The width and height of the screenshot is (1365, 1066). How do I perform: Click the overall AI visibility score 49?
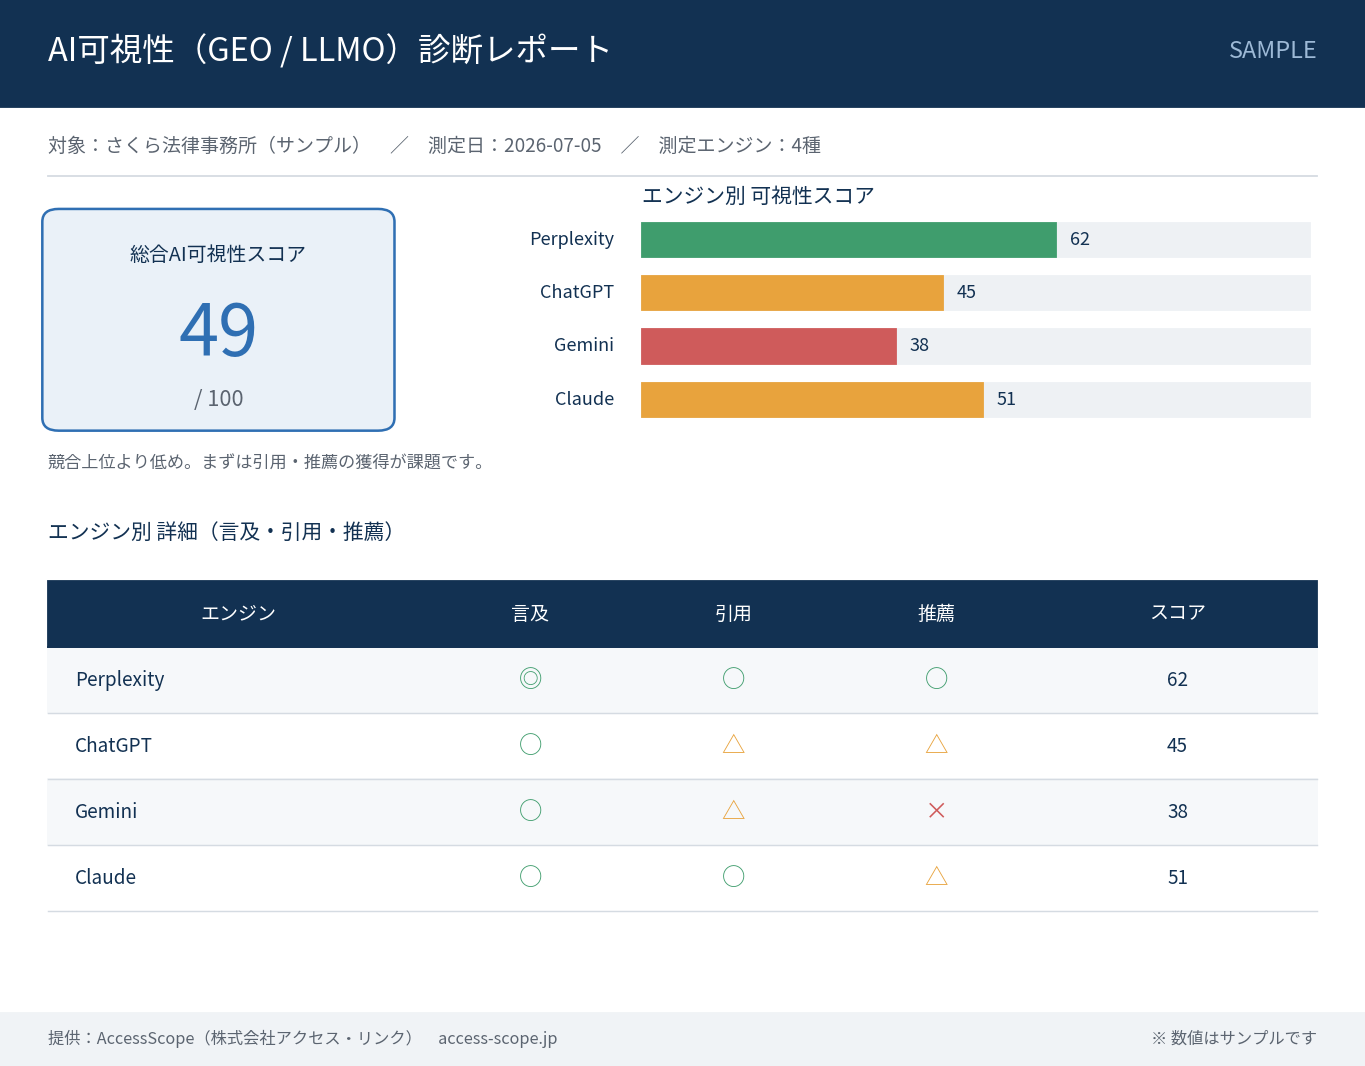218,330
